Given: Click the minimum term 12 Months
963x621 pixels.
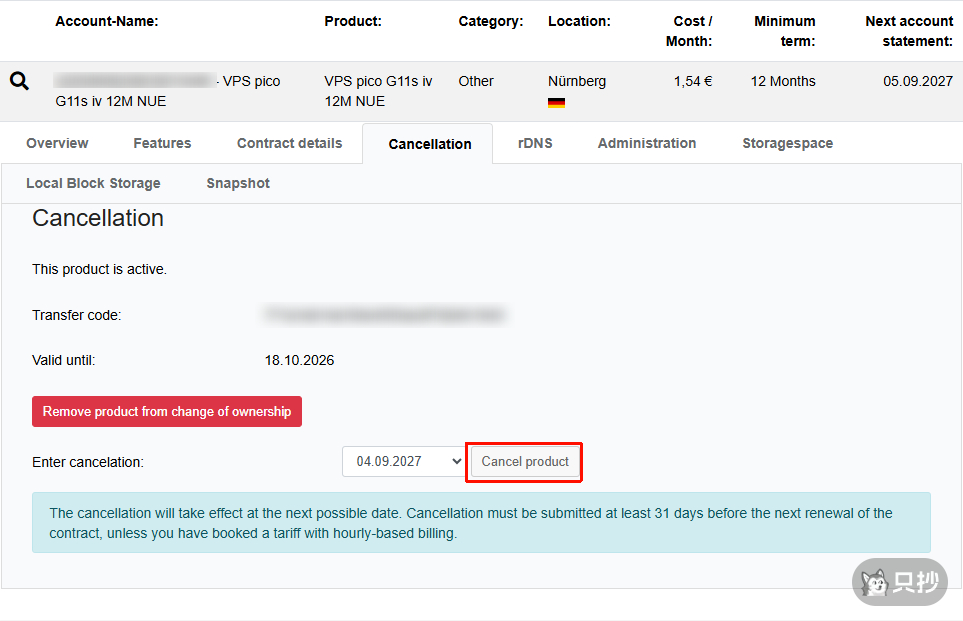Looking at the screenshot, I should tap(783, 81).
